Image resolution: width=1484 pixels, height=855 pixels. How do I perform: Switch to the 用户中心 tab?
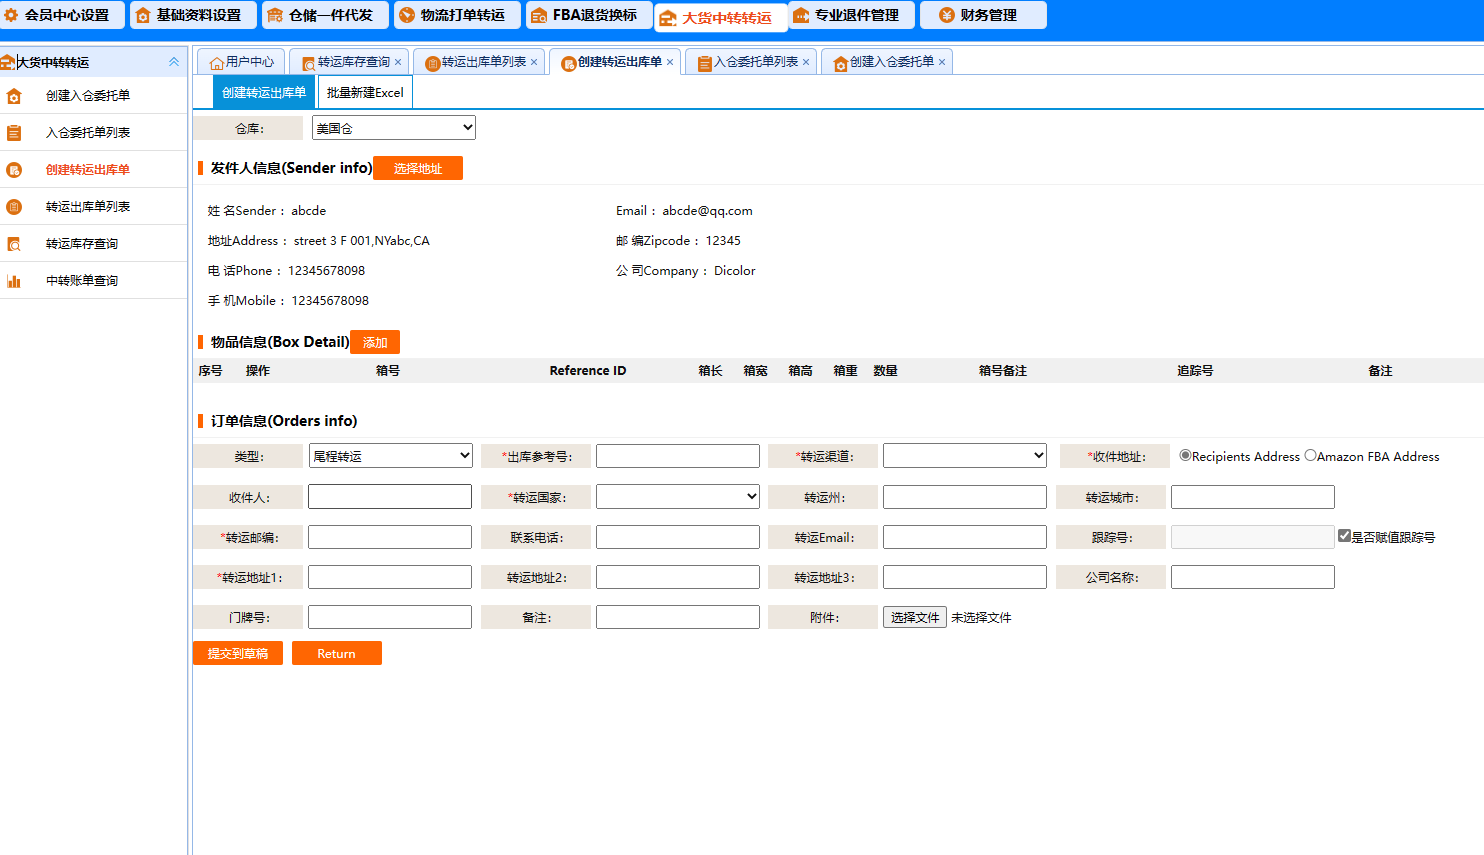pos(241,62)
